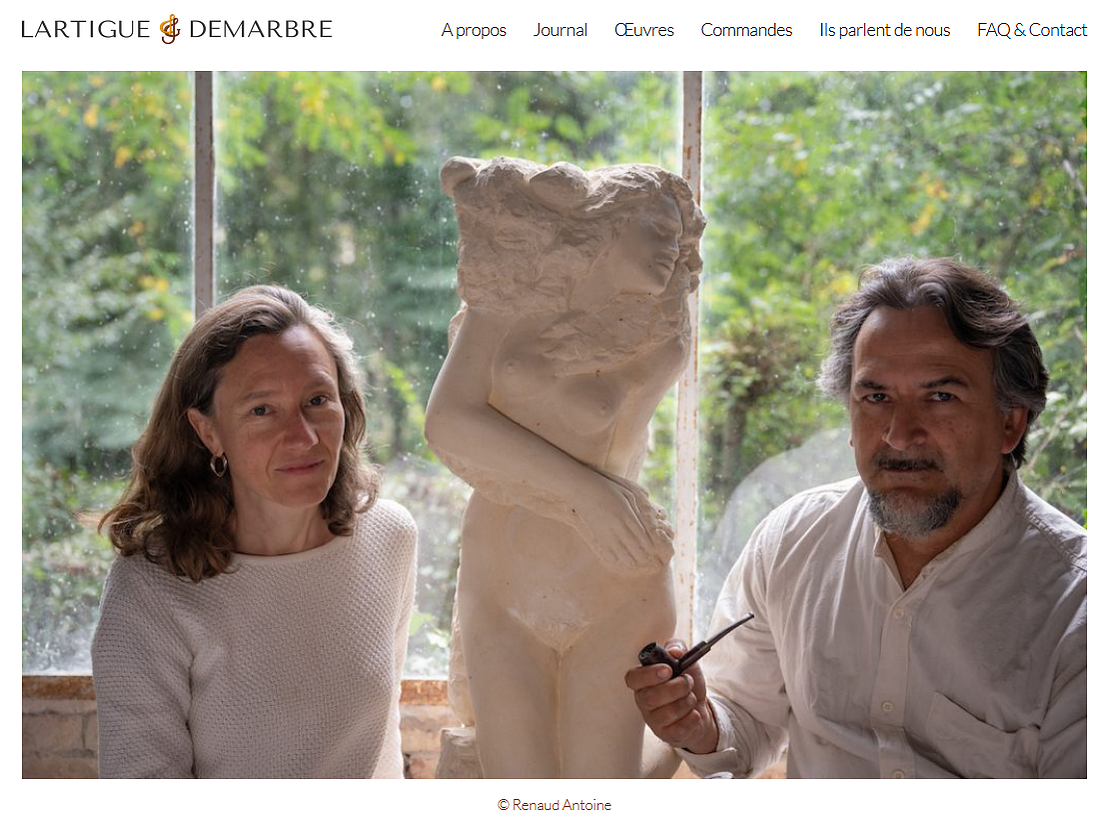
Task: Click the ornamental emblem in the site logo
Action: point(170,29)
